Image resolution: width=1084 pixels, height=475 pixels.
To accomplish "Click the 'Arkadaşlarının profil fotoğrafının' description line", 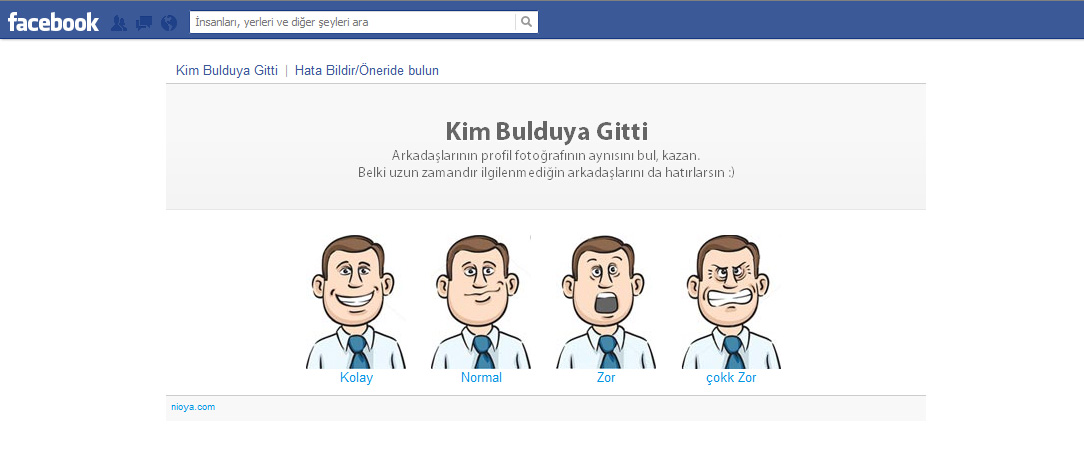I will pyautogui.click(x=546, y=156).
